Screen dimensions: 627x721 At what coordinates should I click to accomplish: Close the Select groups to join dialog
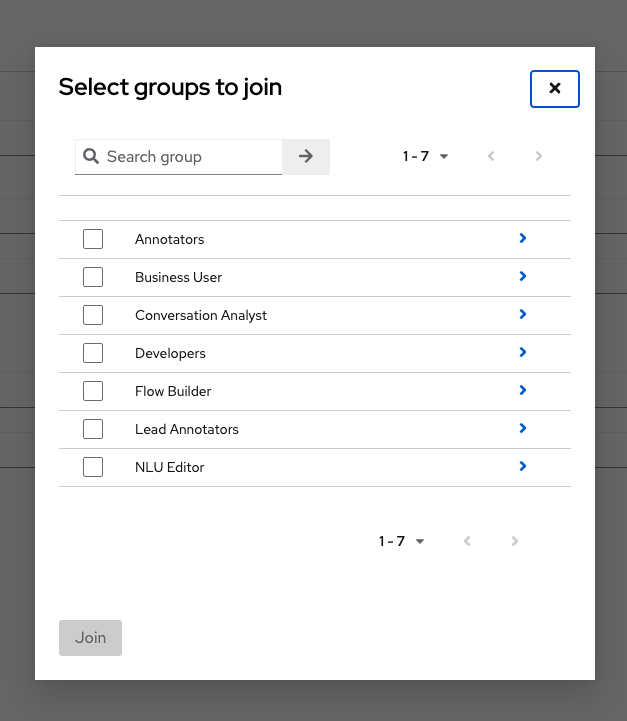click(554, 89)
